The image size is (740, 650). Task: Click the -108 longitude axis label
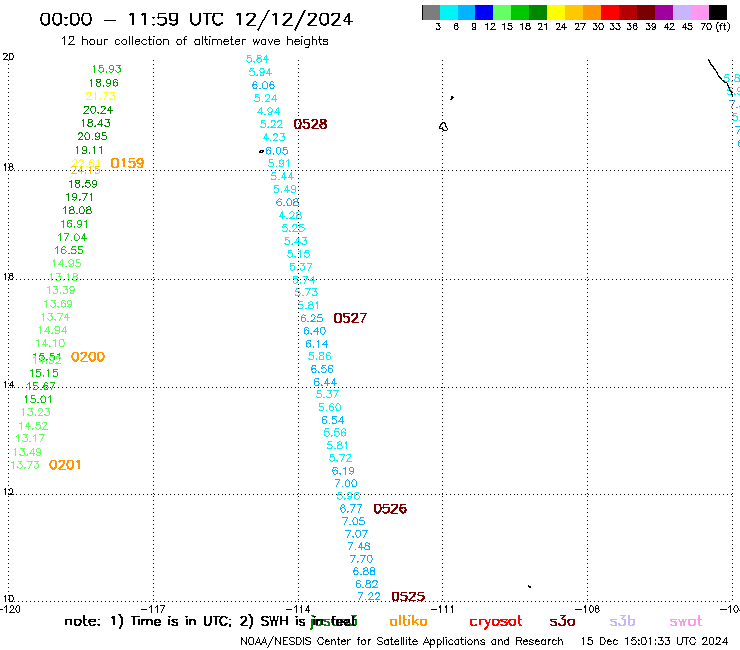pyautogui.click(x=588, y=609)
